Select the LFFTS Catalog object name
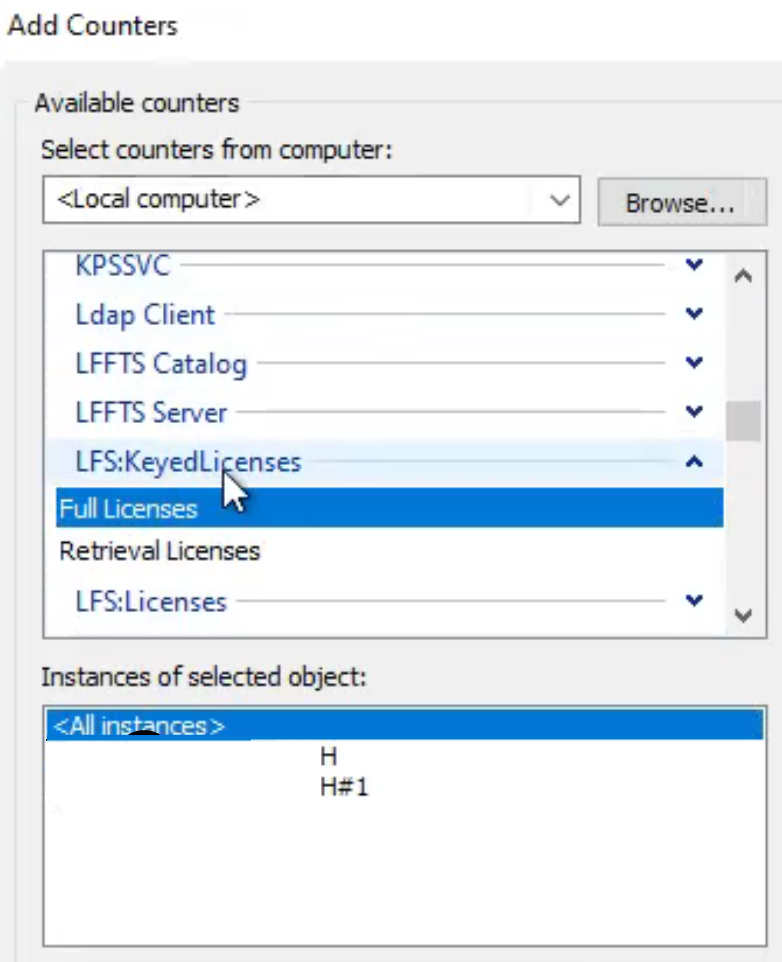This screenshot has height=962, width=782. [161, 364]
